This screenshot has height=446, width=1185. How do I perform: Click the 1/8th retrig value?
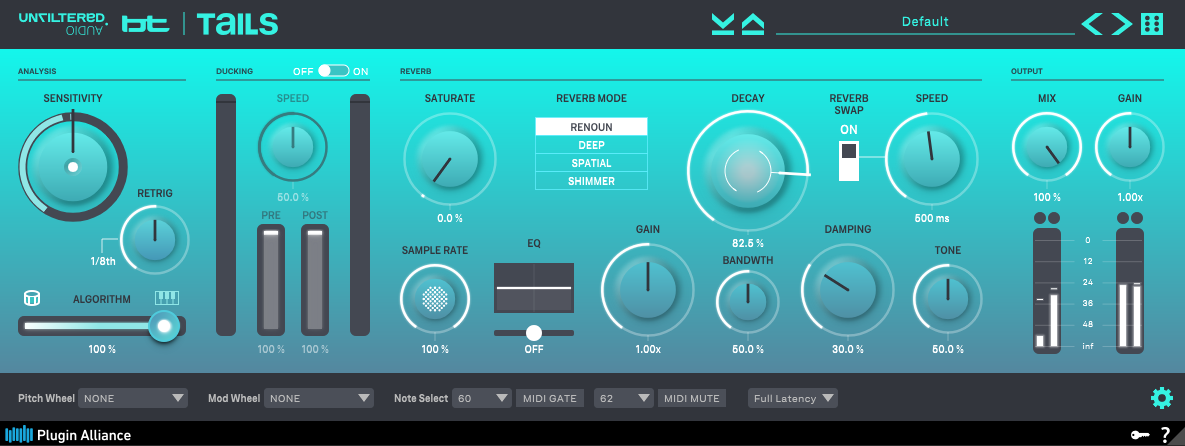click(x=102, y=262)
